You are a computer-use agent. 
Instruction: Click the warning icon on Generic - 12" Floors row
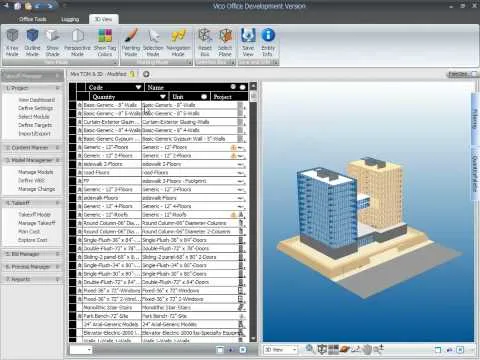coord(233,147)
